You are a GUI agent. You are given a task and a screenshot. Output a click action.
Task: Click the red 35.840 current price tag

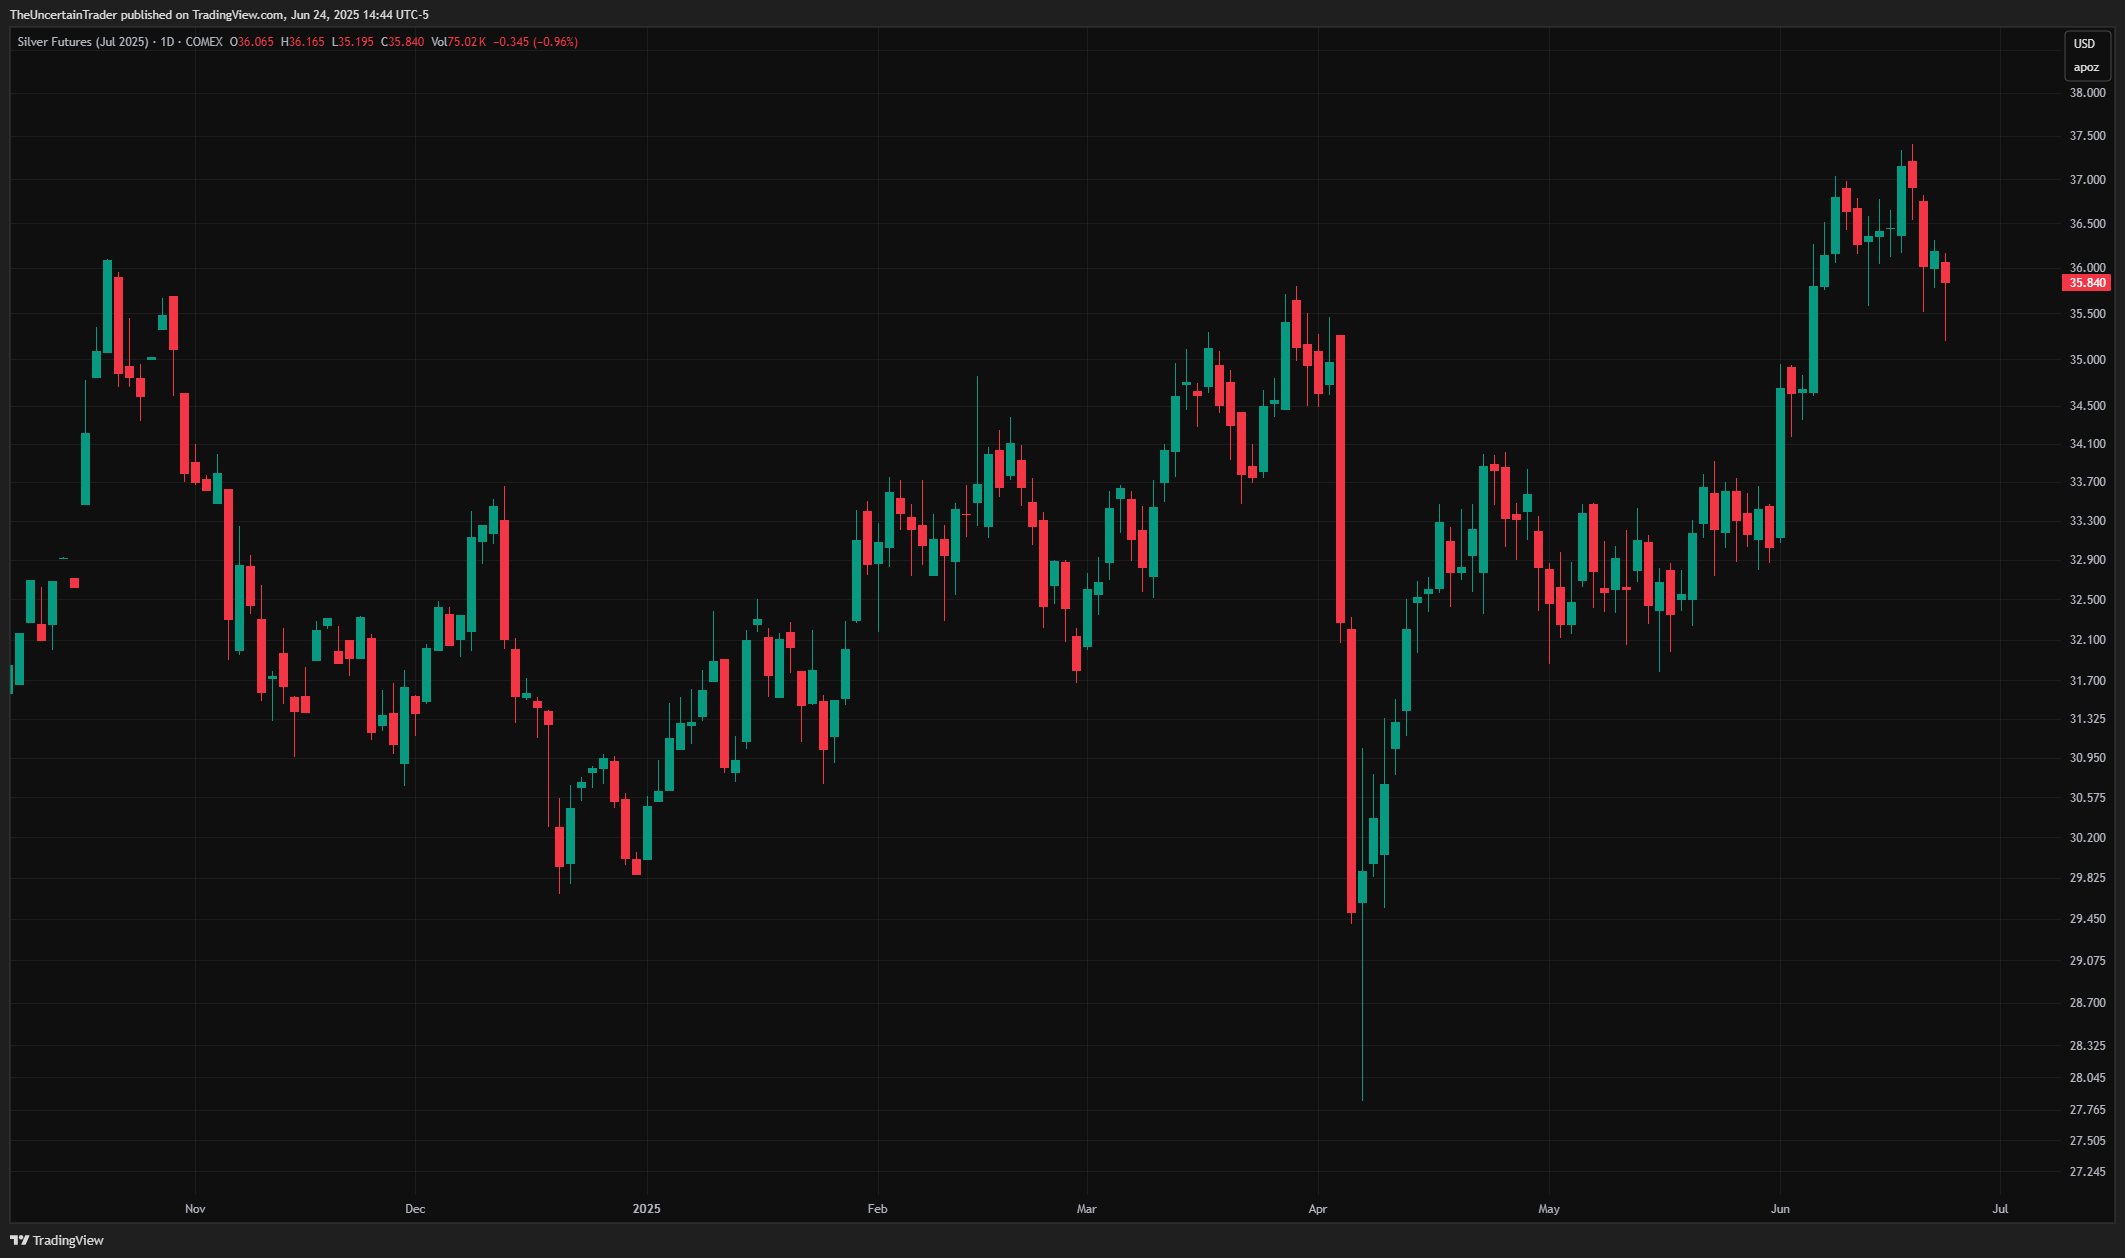click(2087, 283)
